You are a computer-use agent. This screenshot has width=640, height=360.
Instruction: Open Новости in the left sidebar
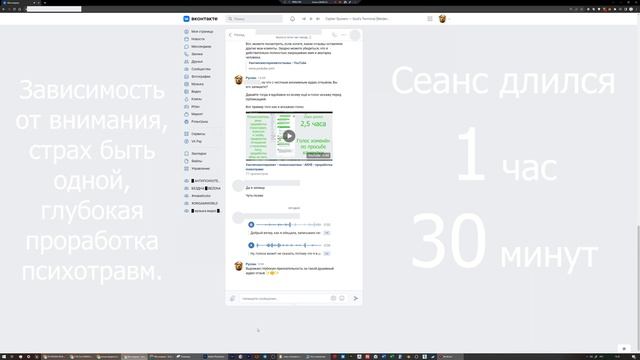[x=198, y=39]
